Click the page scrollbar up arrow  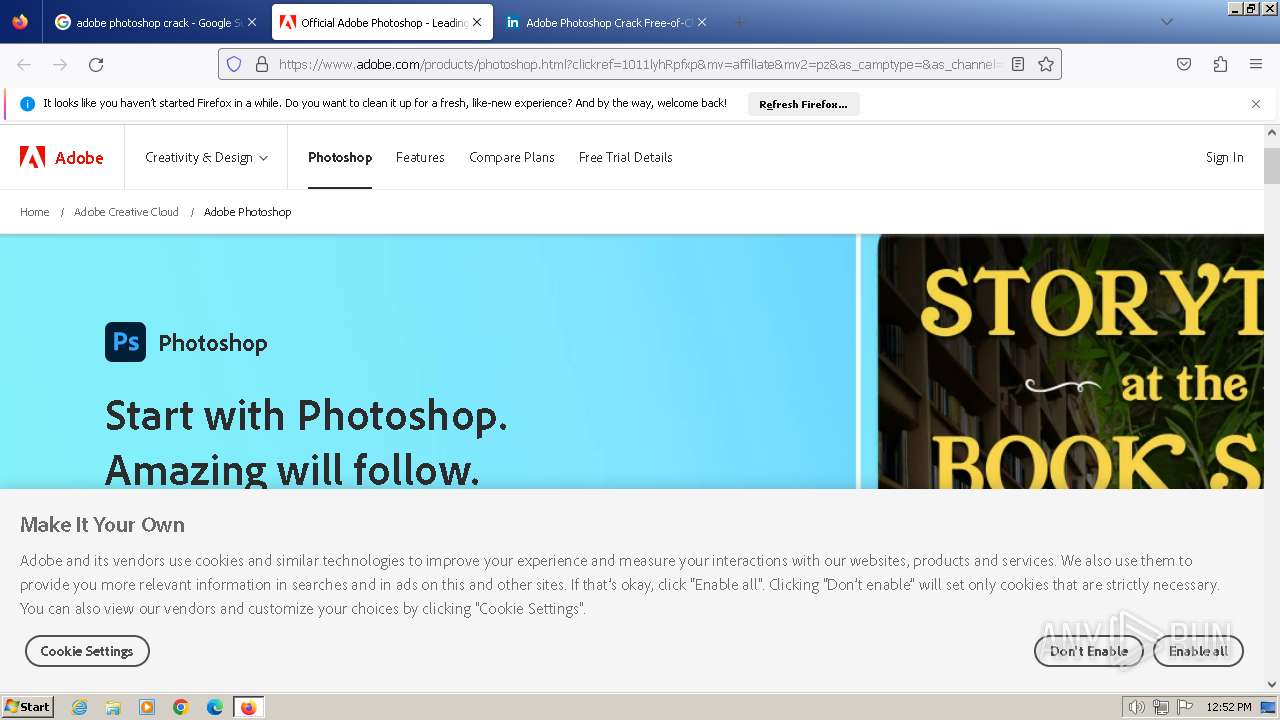coord(1272,133)
